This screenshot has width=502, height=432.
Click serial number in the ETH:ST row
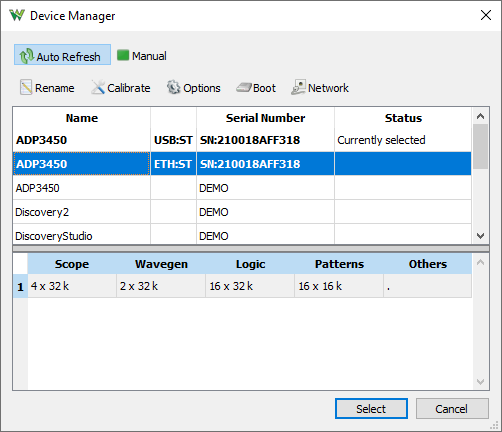pyautogui.click(x=265, y=164)
